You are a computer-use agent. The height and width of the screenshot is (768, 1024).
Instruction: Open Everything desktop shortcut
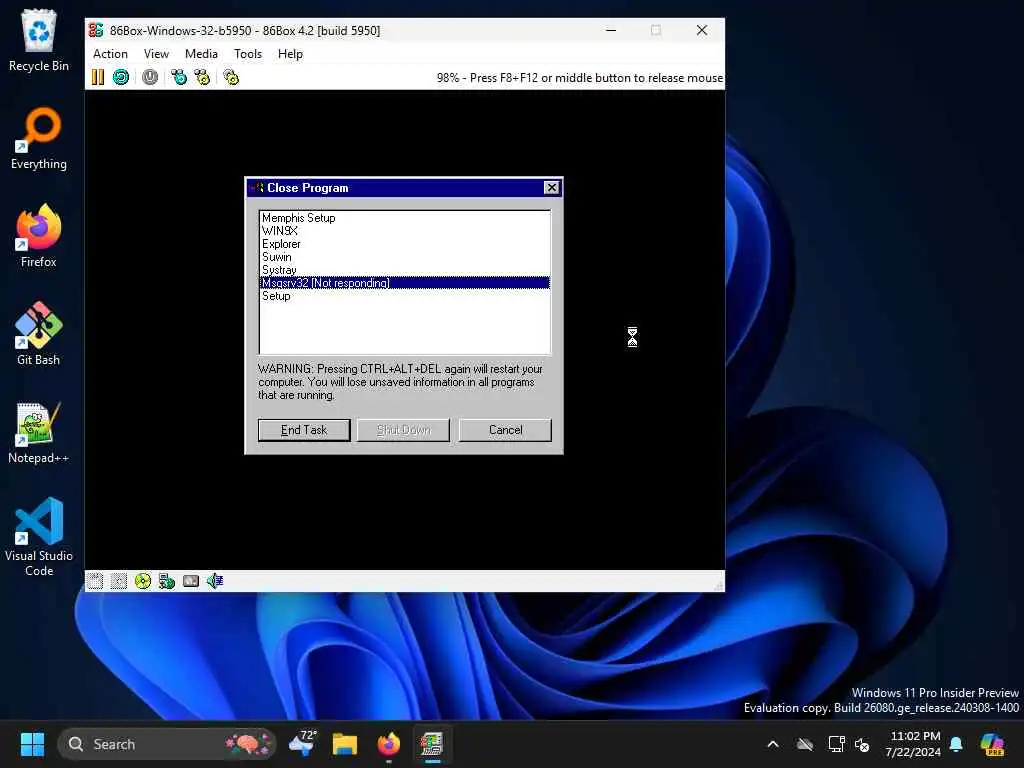point(39,138)
